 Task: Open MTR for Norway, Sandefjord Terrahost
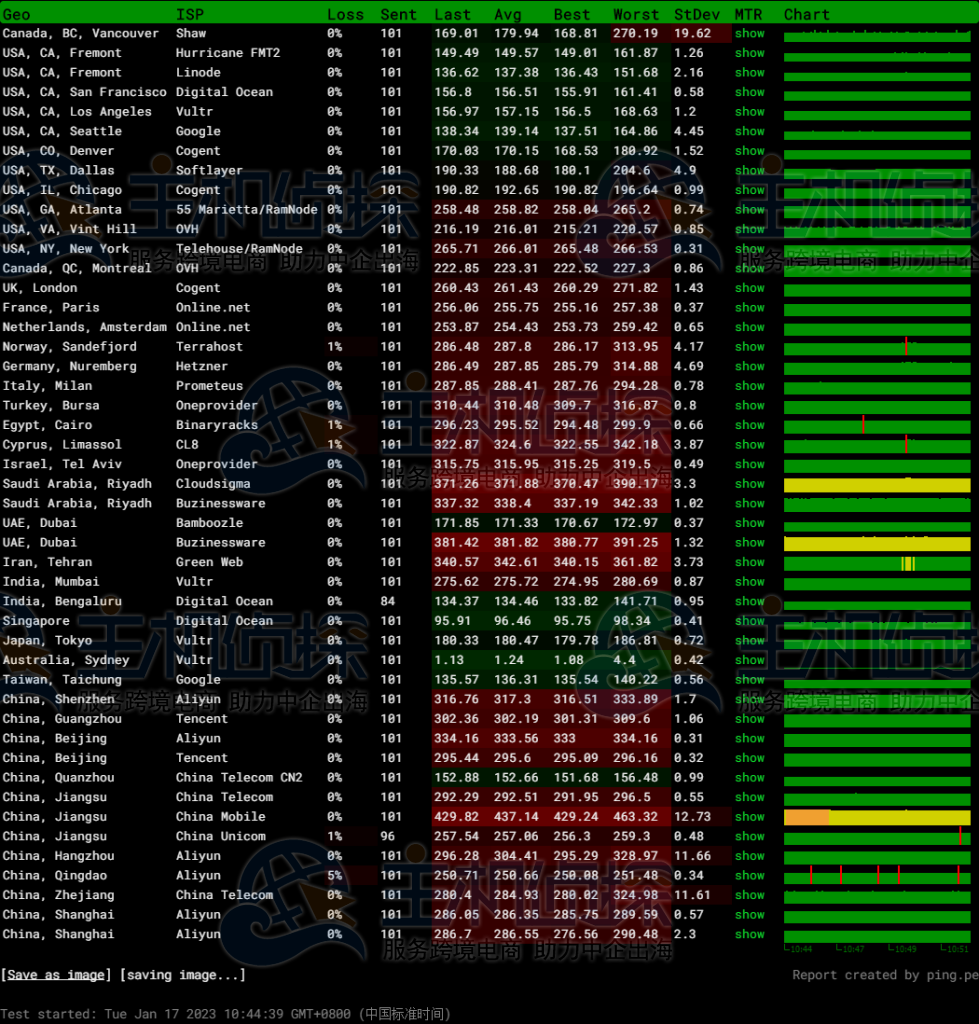click(749, 347)
